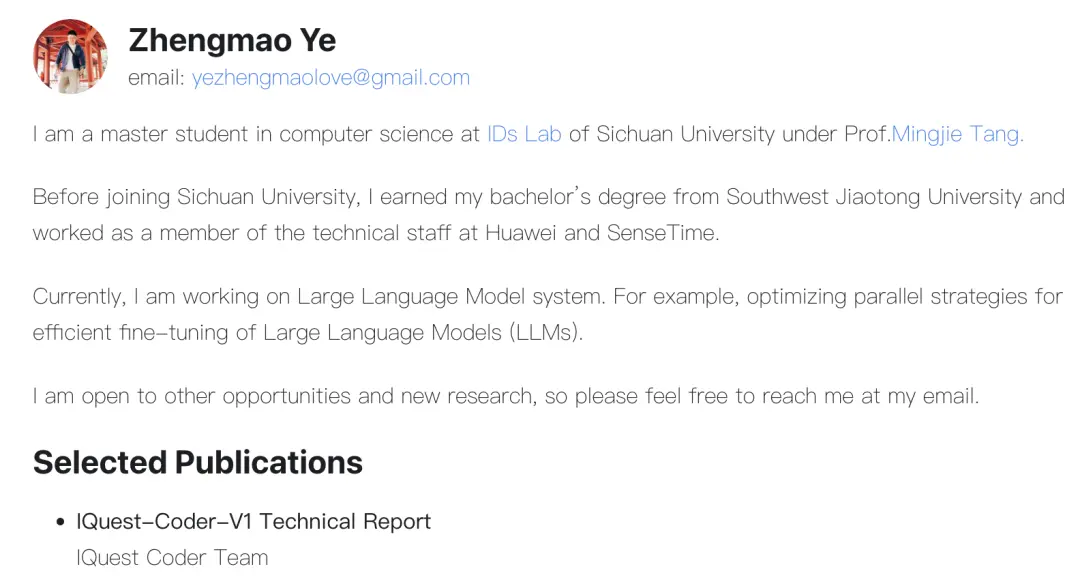Image resolution: width=1080 pixels, height=584 pixels.
Task: Click "Southwest Jiaotong University" in the text
Action: point(872,197)
